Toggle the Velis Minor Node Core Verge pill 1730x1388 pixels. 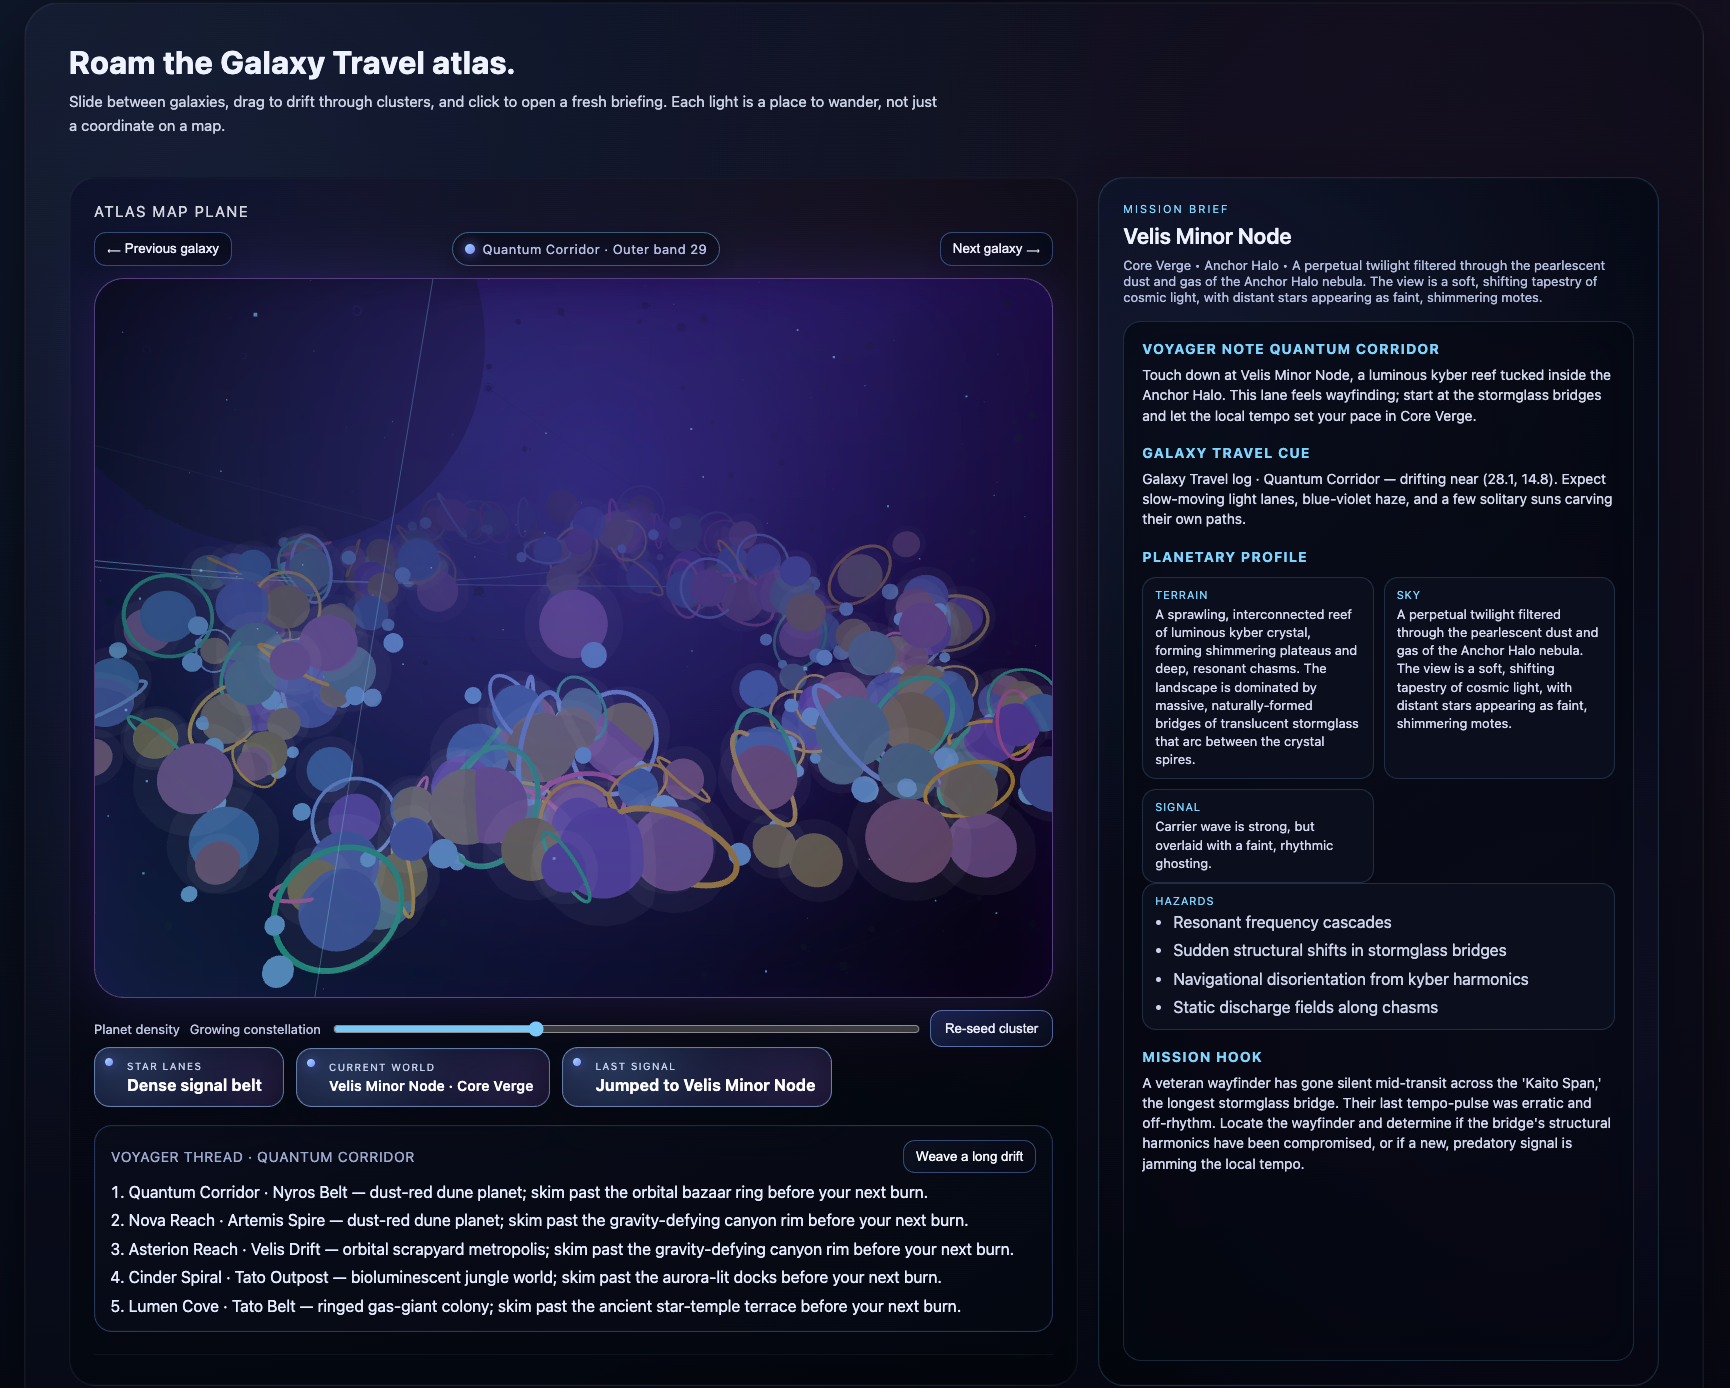pos(422,1078)
